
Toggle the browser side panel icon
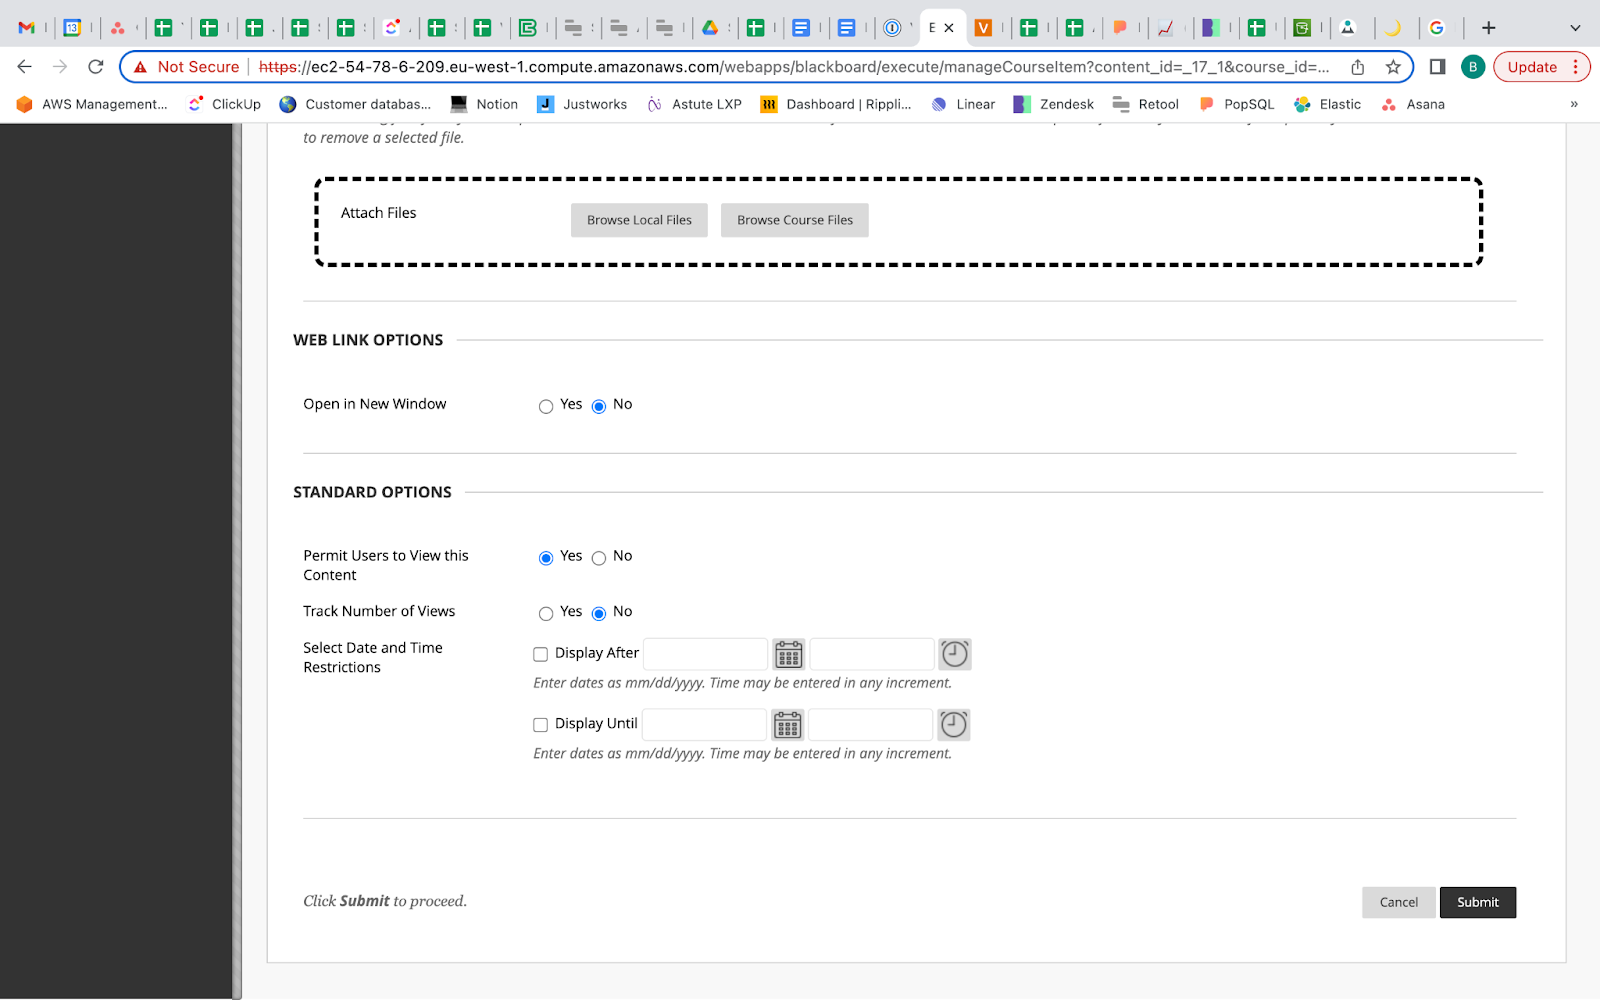point(1437,67)
